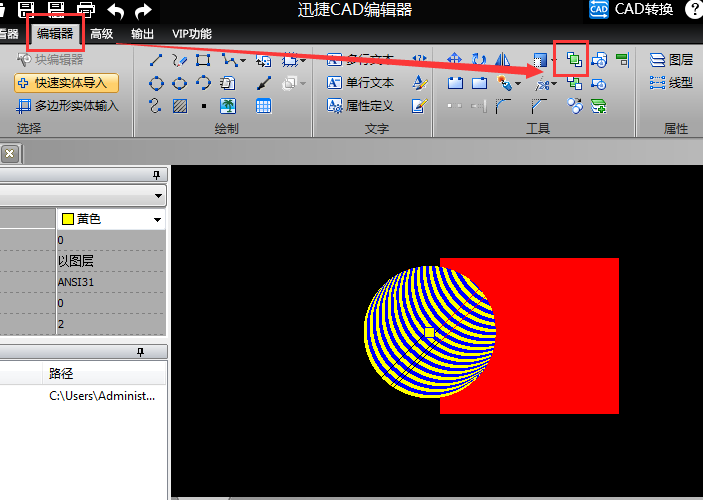Click the undo arrow in the title bar
This screenshot has width=703, height=500.
click(x=116, y=11)
